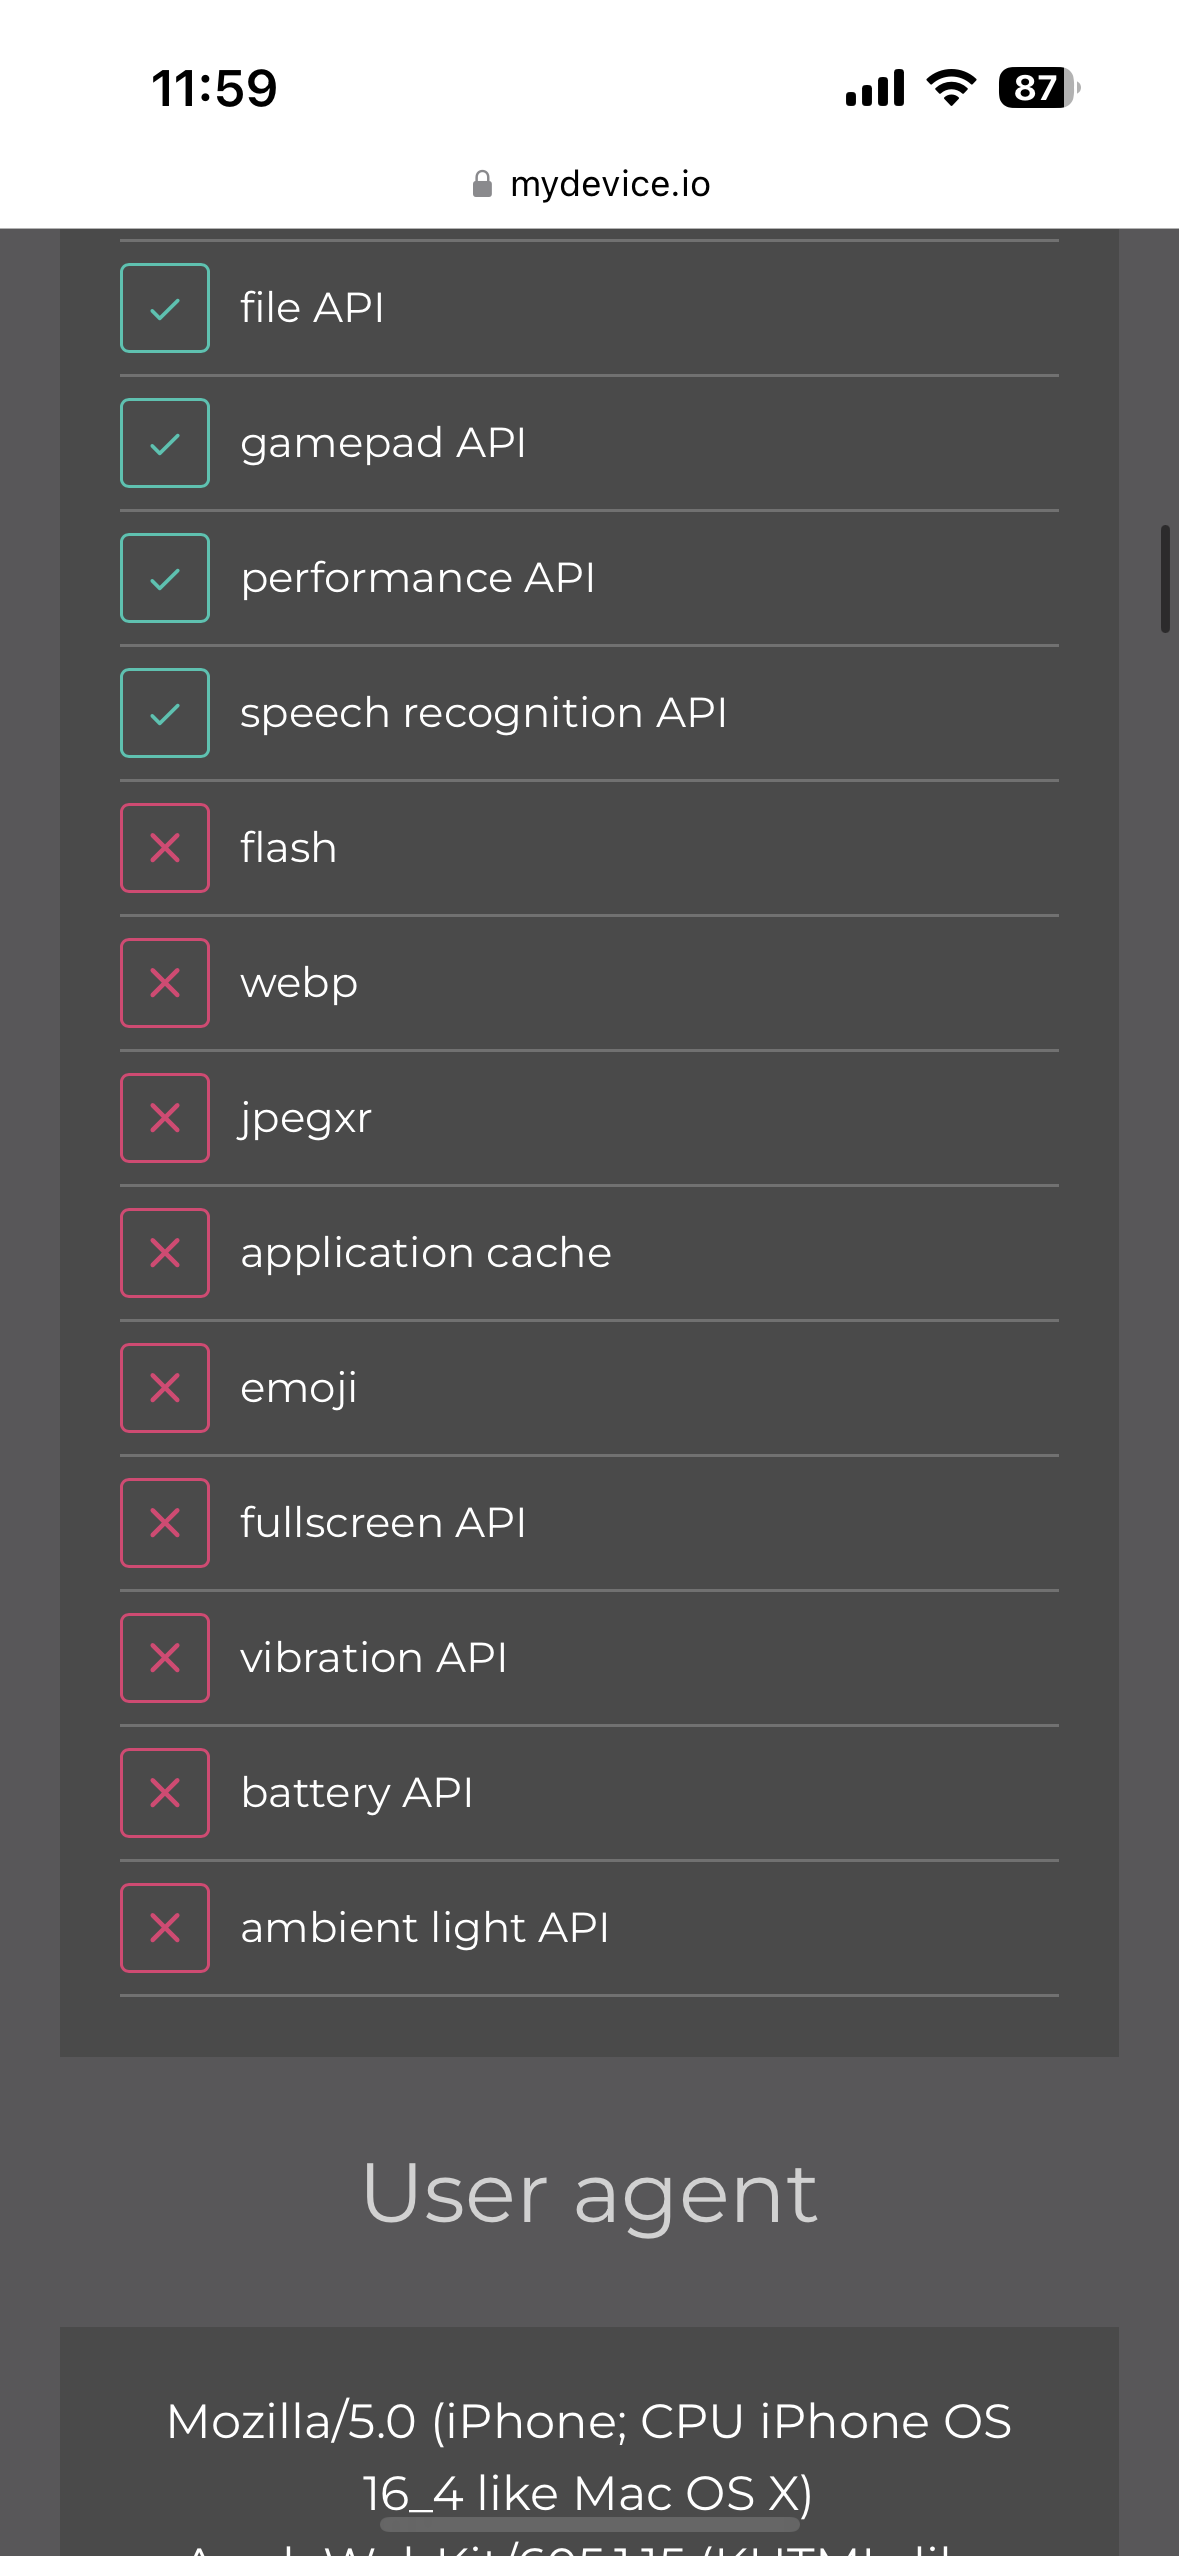
Task: Click the file API checkmark icon
Action: click(165, 308)
